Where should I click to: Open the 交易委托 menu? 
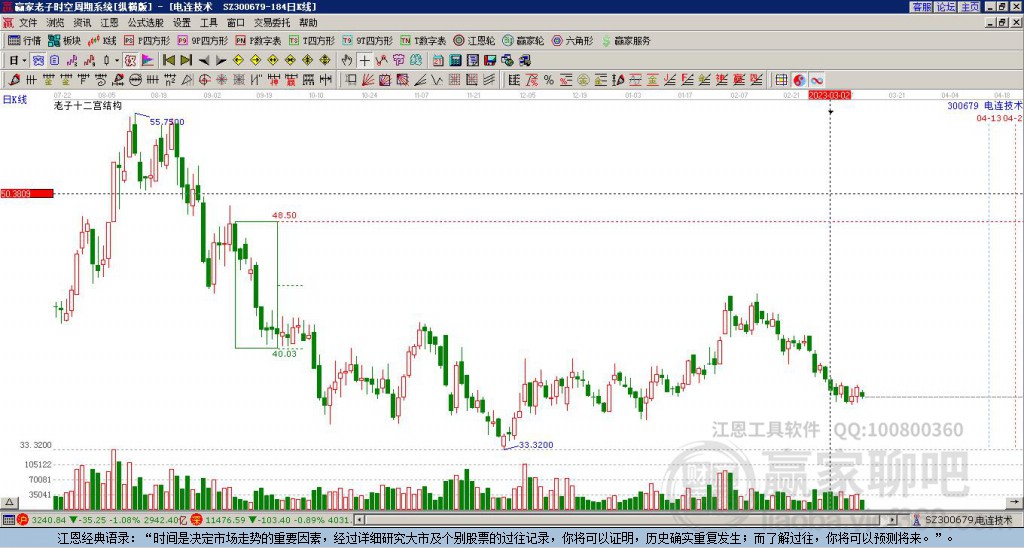272,23
